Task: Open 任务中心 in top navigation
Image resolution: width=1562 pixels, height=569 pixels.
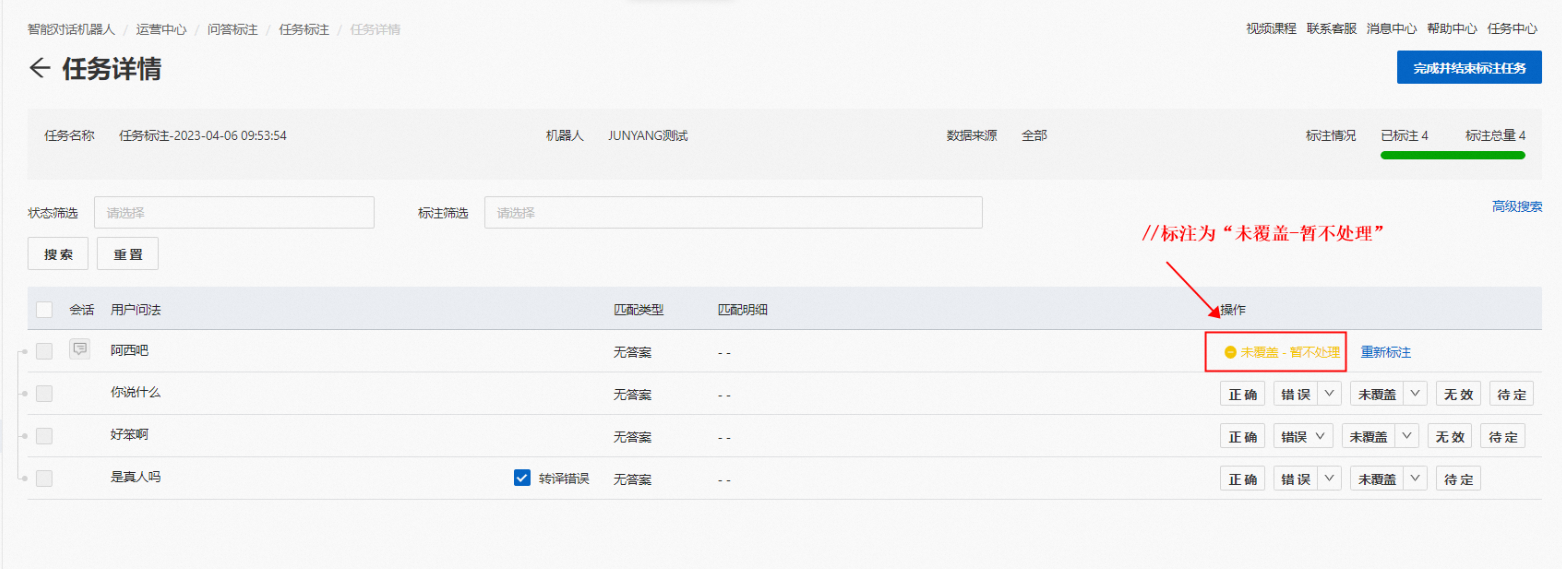Action: (x=1512, y=29)
